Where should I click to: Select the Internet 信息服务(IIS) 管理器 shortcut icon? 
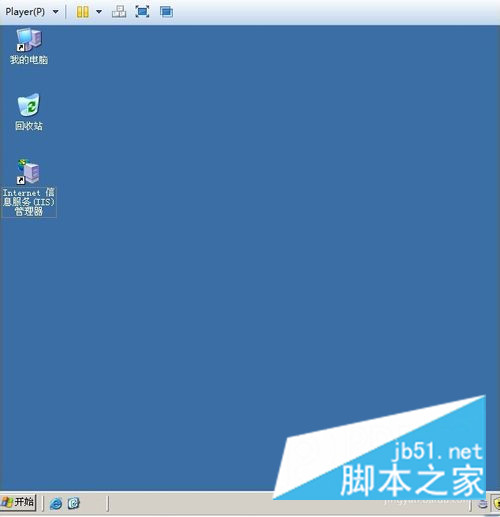28,172
